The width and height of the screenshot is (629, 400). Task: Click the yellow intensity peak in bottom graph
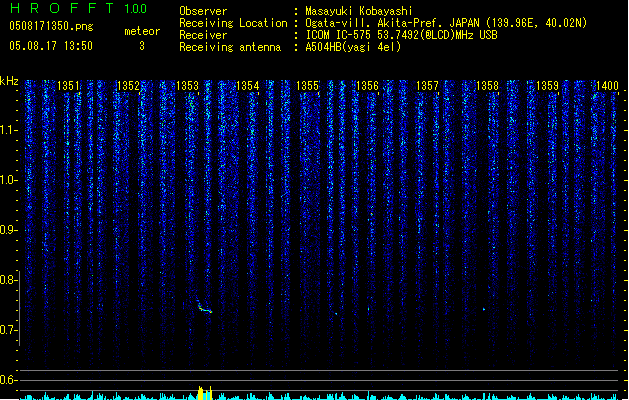click(x=205, y=393)
